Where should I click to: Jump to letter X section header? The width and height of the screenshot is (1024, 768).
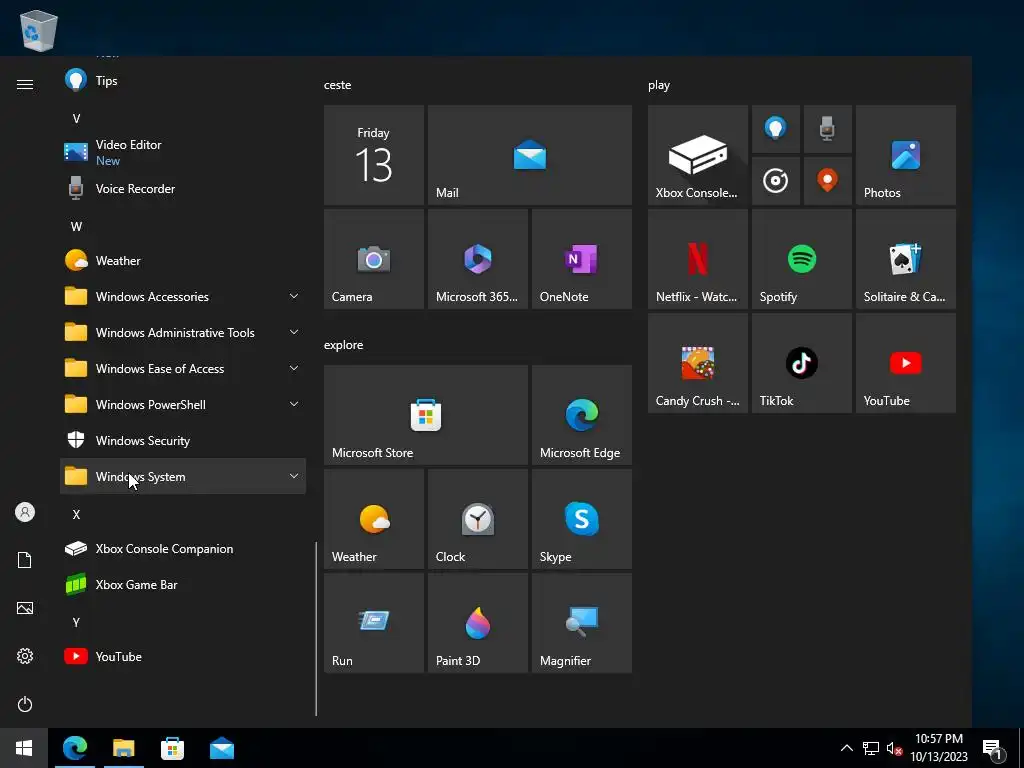click(x=76, y=515)
